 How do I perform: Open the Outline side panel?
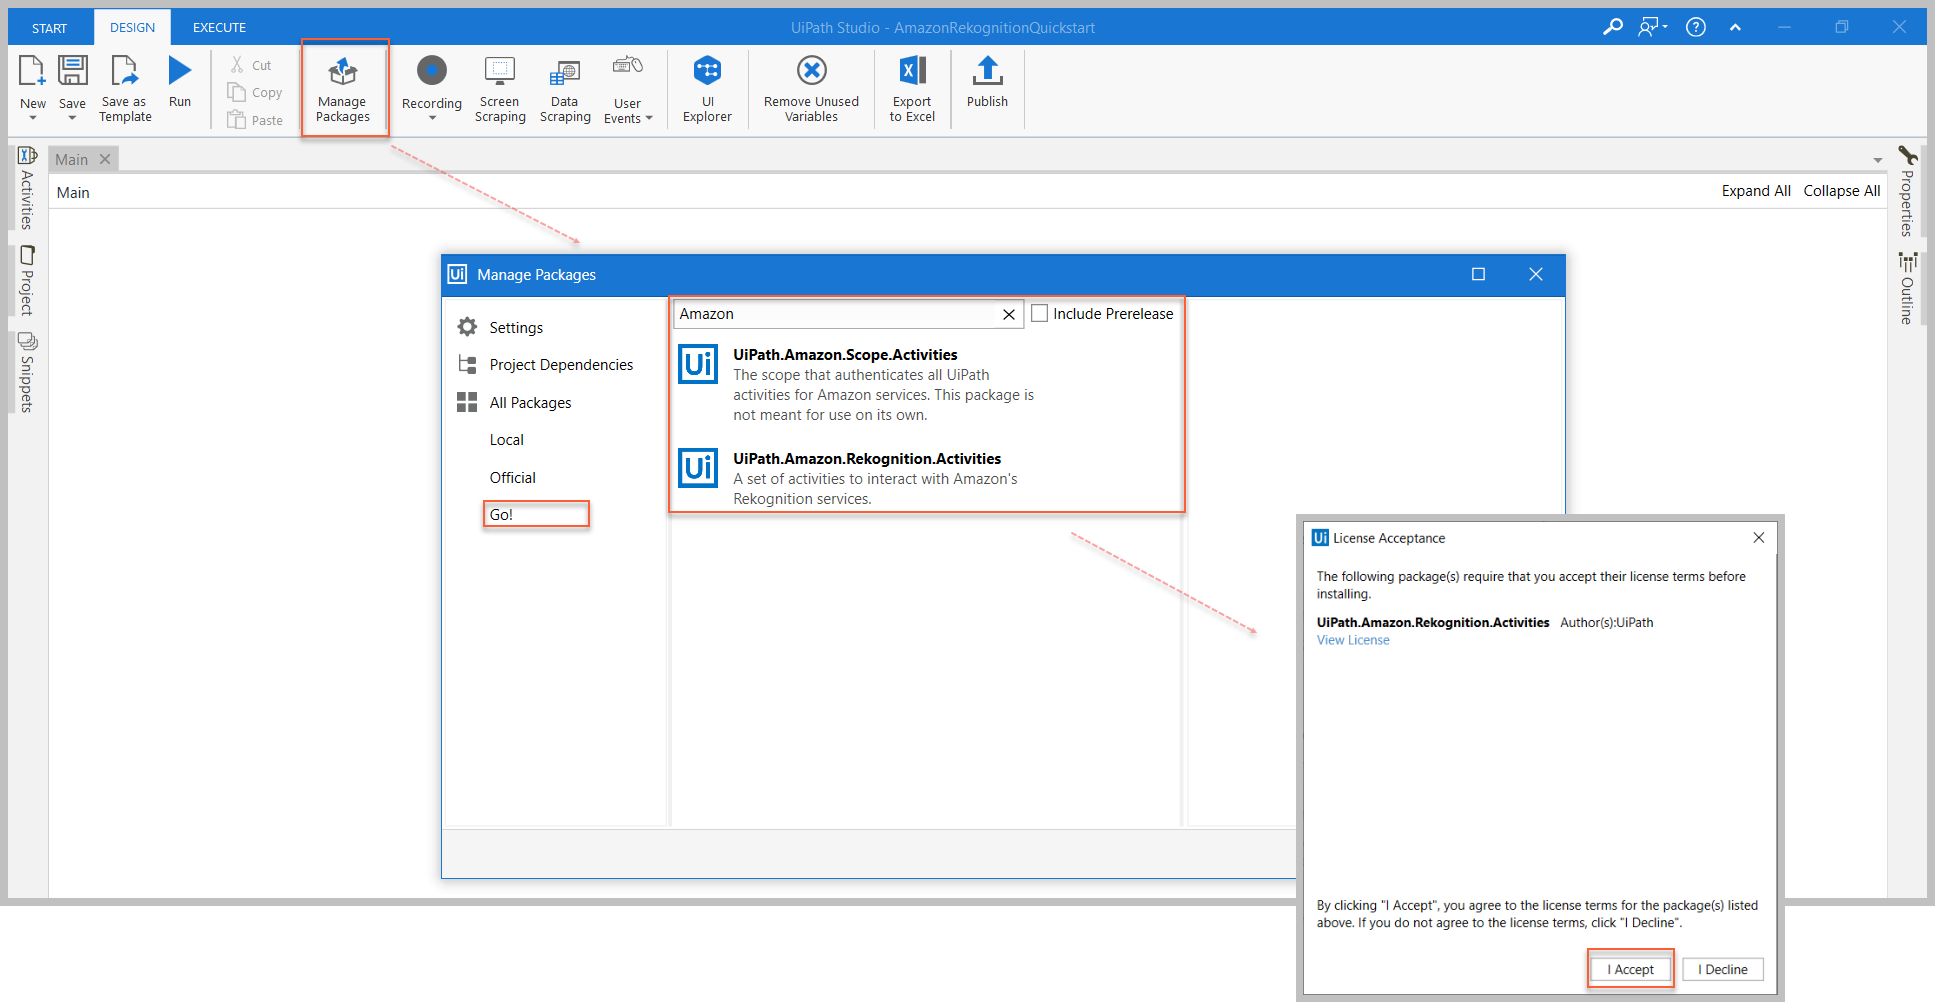pyautogui.click(x=1908, y=288)
